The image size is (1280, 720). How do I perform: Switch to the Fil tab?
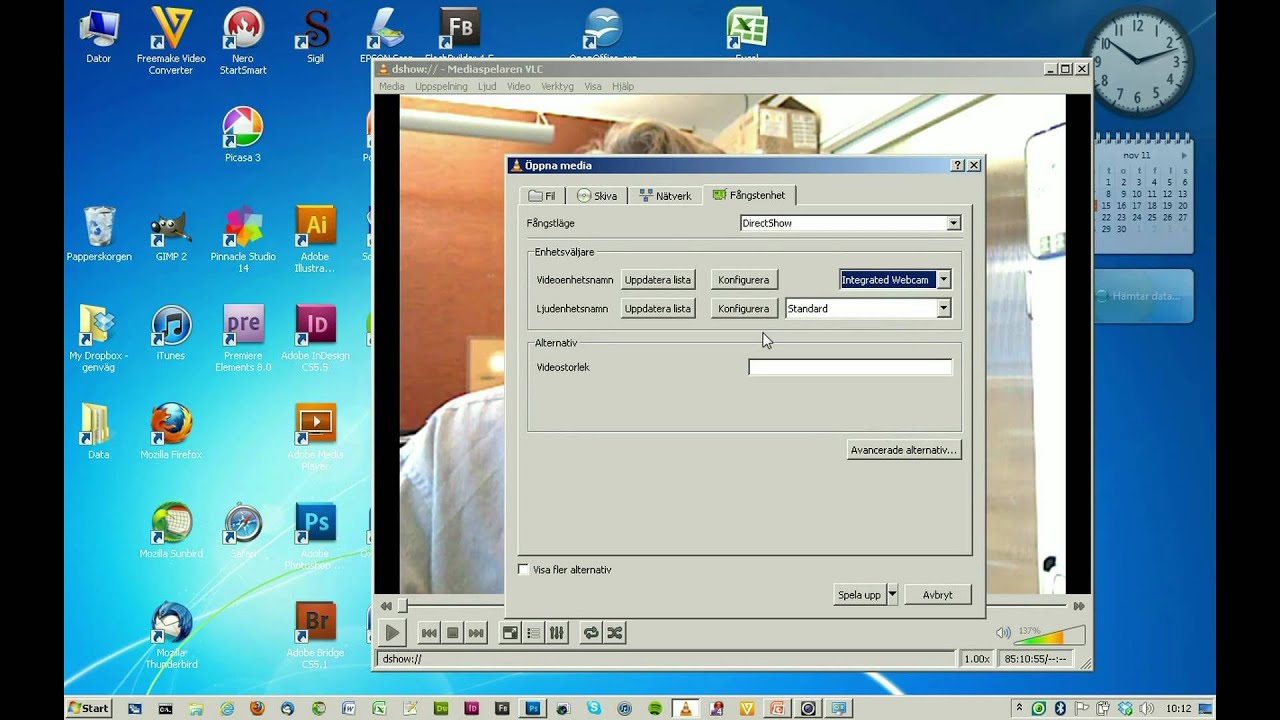(542, 196)
